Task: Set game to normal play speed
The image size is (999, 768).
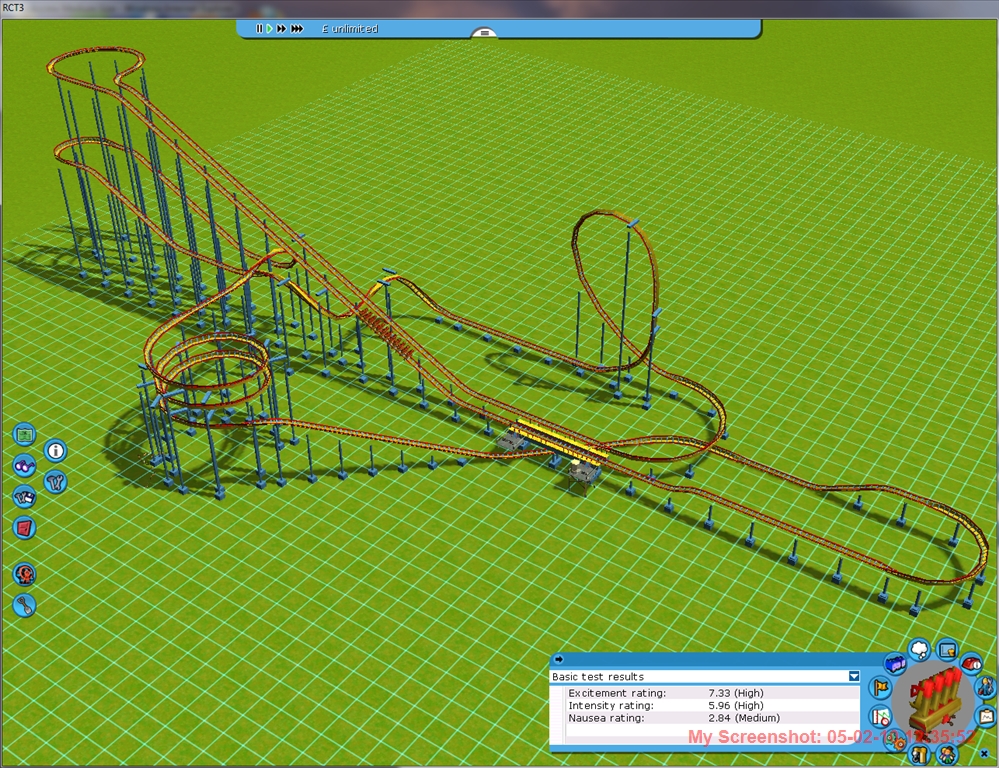Action: tap(269, 29)
